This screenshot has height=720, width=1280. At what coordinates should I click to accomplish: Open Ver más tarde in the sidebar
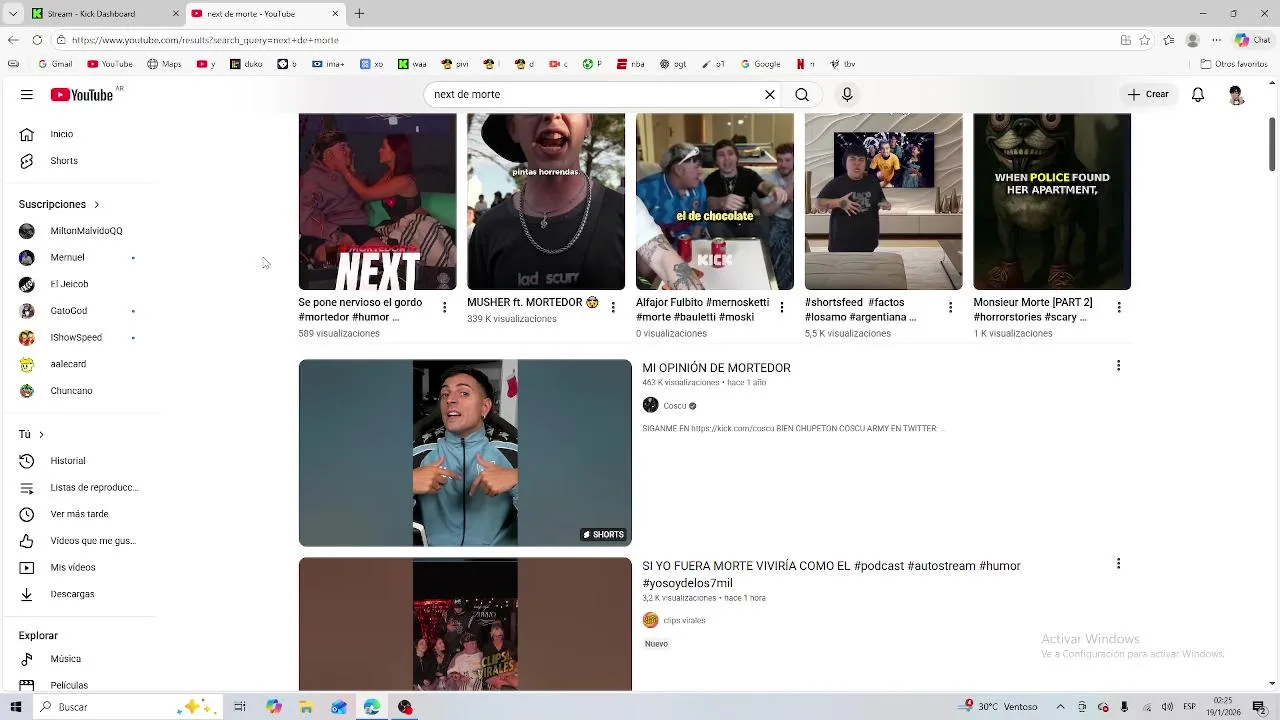(79, 514)
